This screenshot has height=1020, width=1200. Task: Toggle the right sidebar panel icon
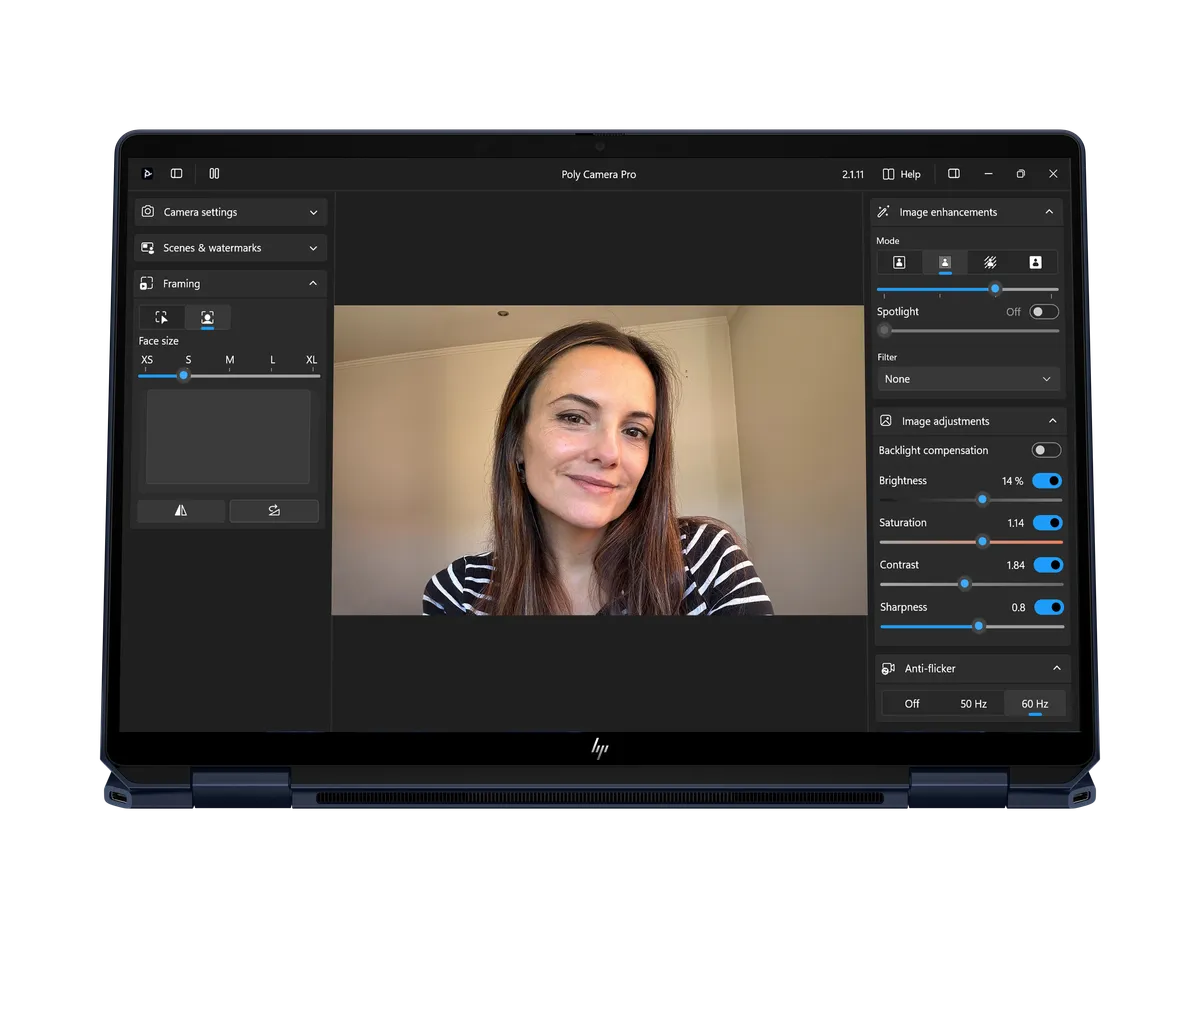[x=954, y=174]
